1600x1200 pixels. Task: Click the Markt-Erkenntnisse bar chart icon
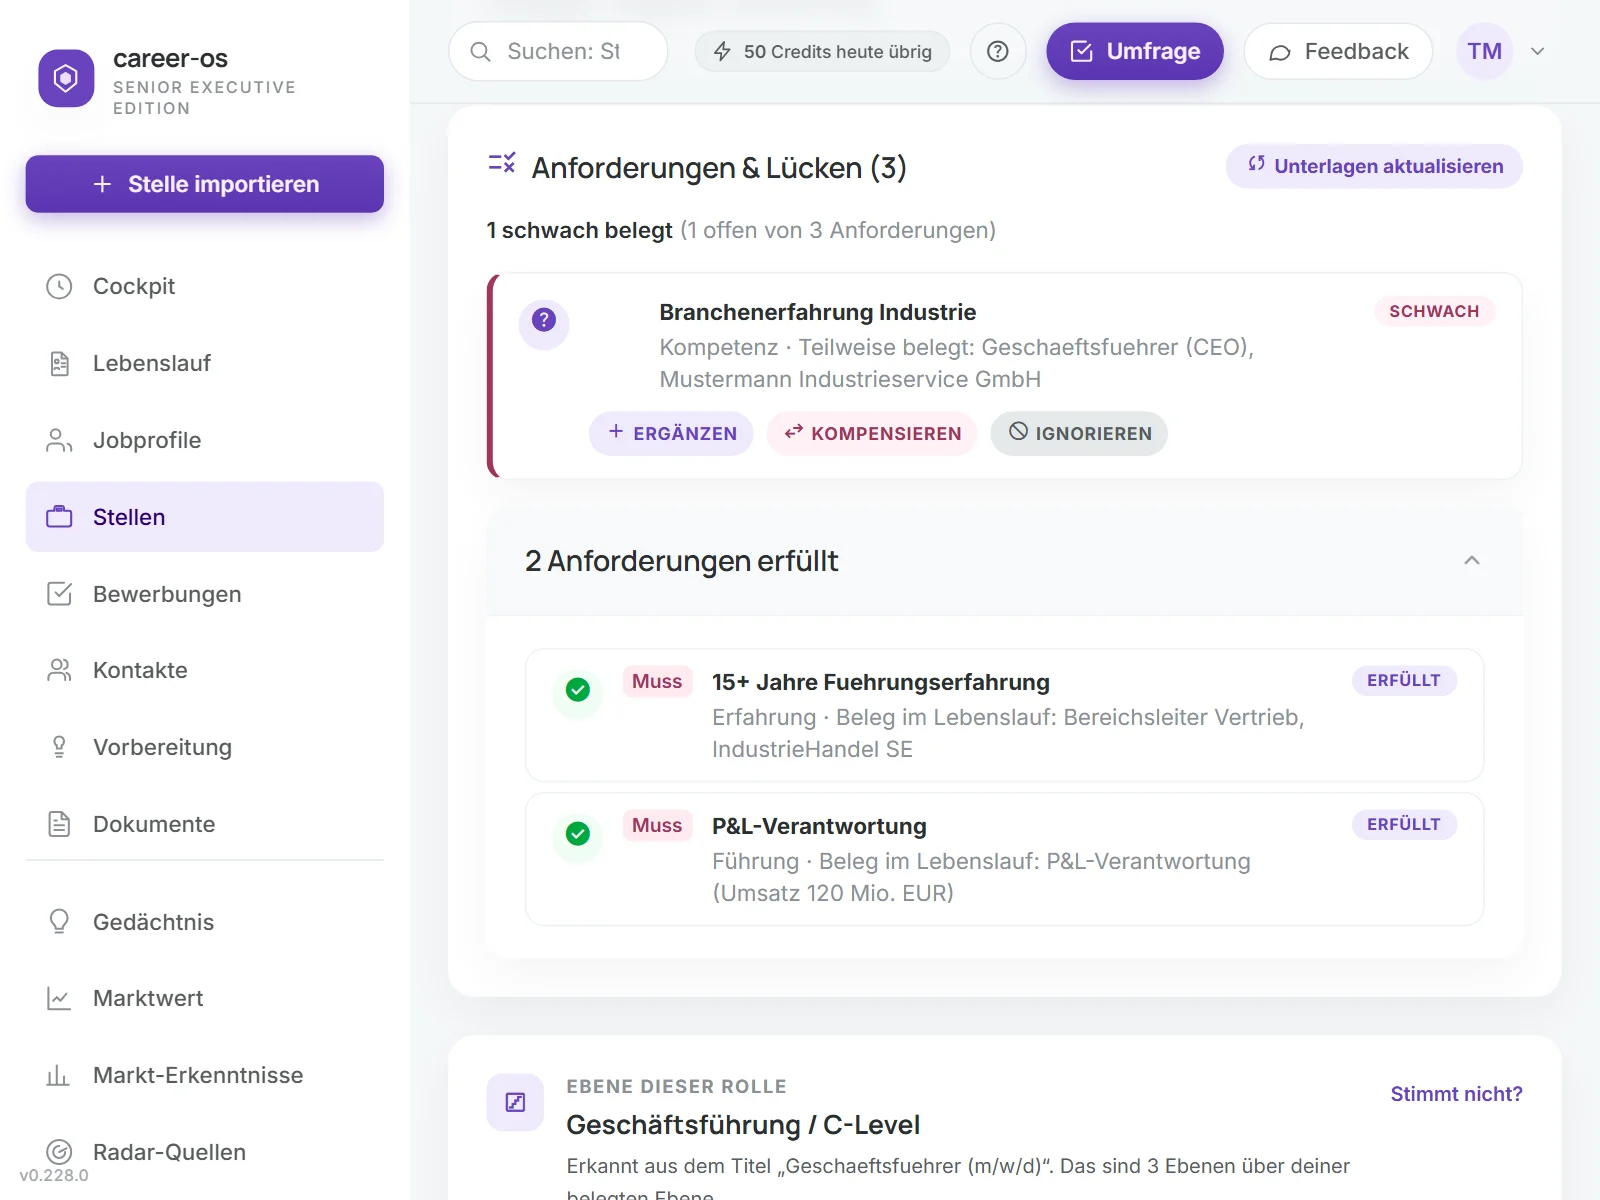tap(59, 1075)
